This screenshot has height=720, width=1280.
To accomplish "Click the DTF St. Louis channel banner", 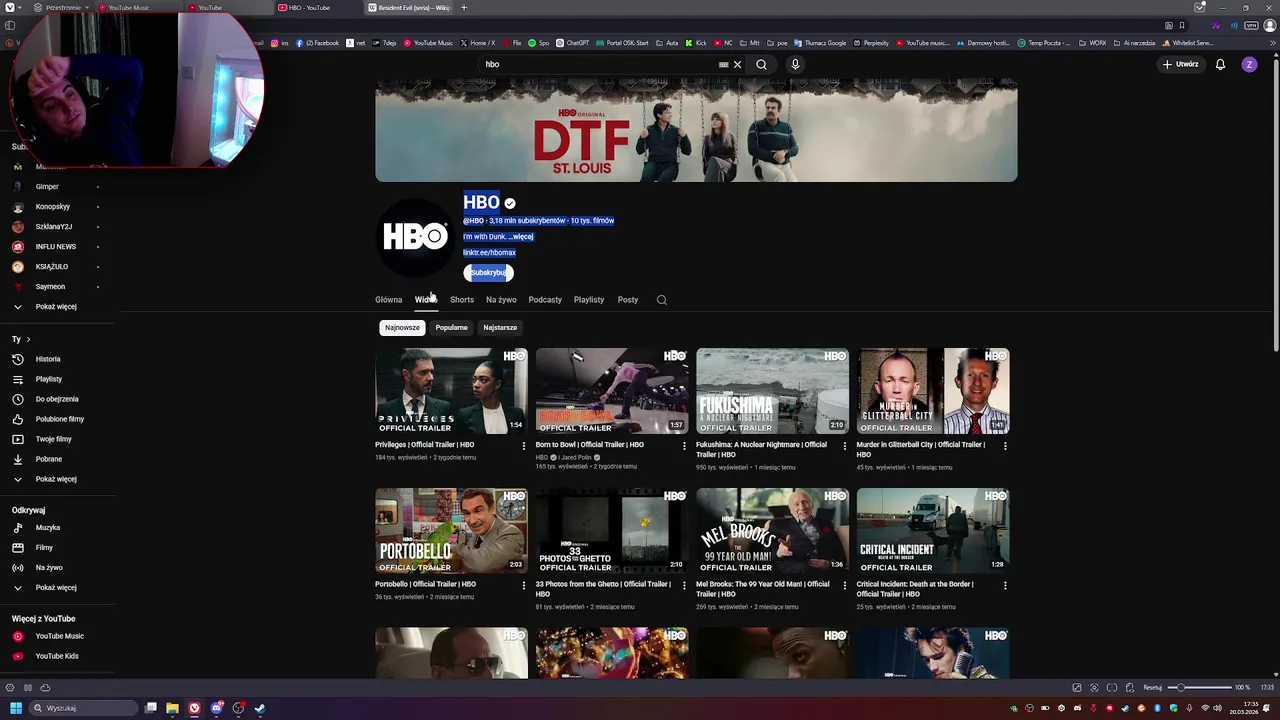I will (696, 131).
